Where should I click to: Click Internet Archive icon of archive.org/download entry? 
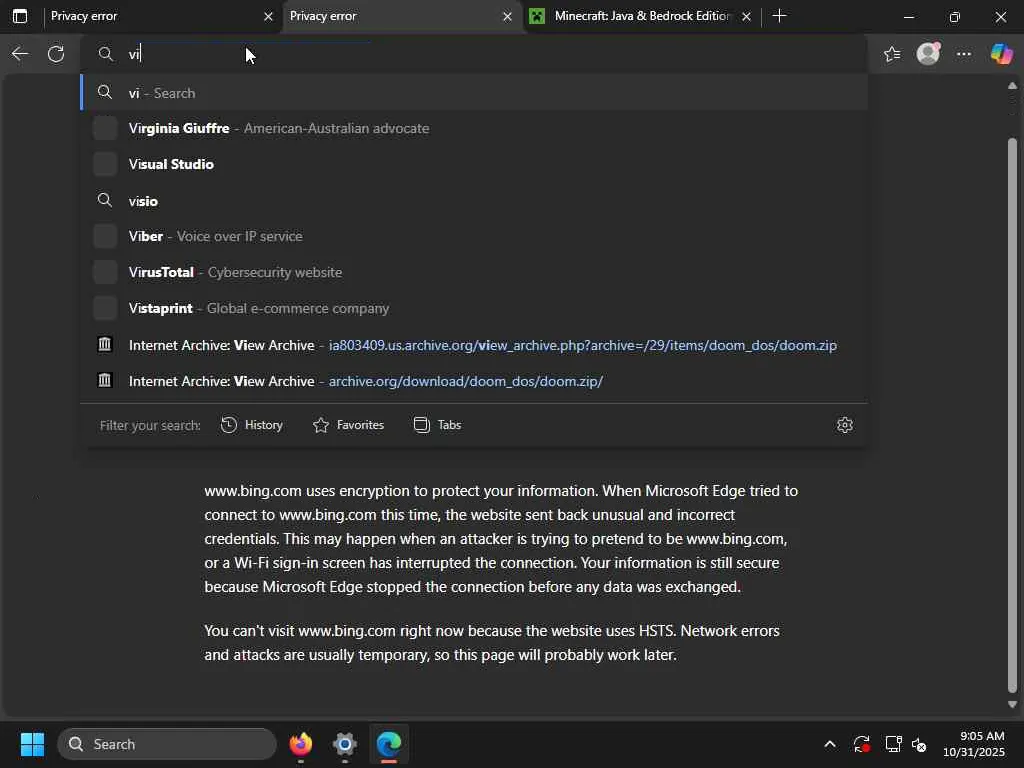tap(104, 379)
